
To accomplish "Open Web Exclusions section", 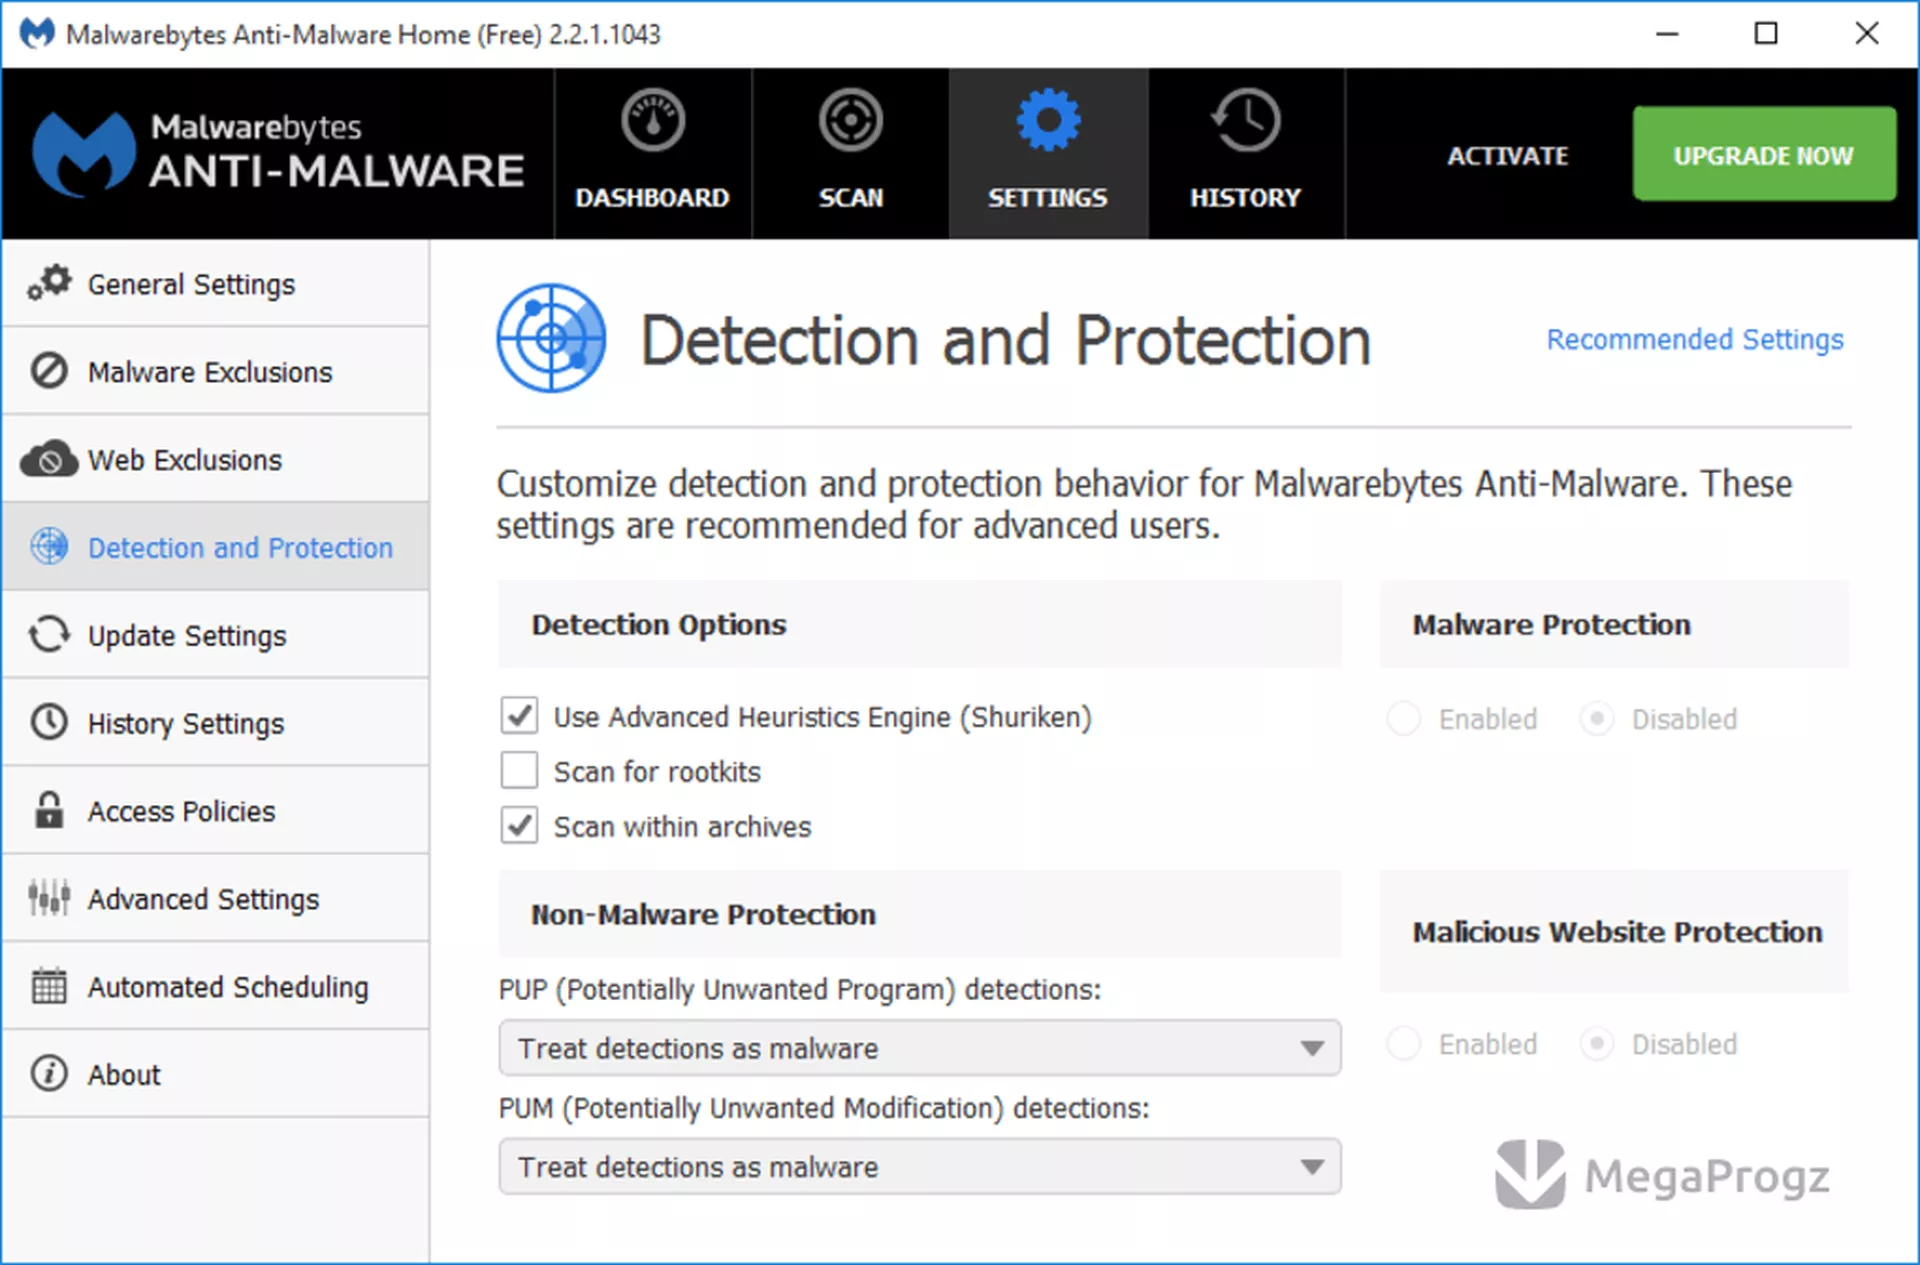I will (x=215, y=459).
